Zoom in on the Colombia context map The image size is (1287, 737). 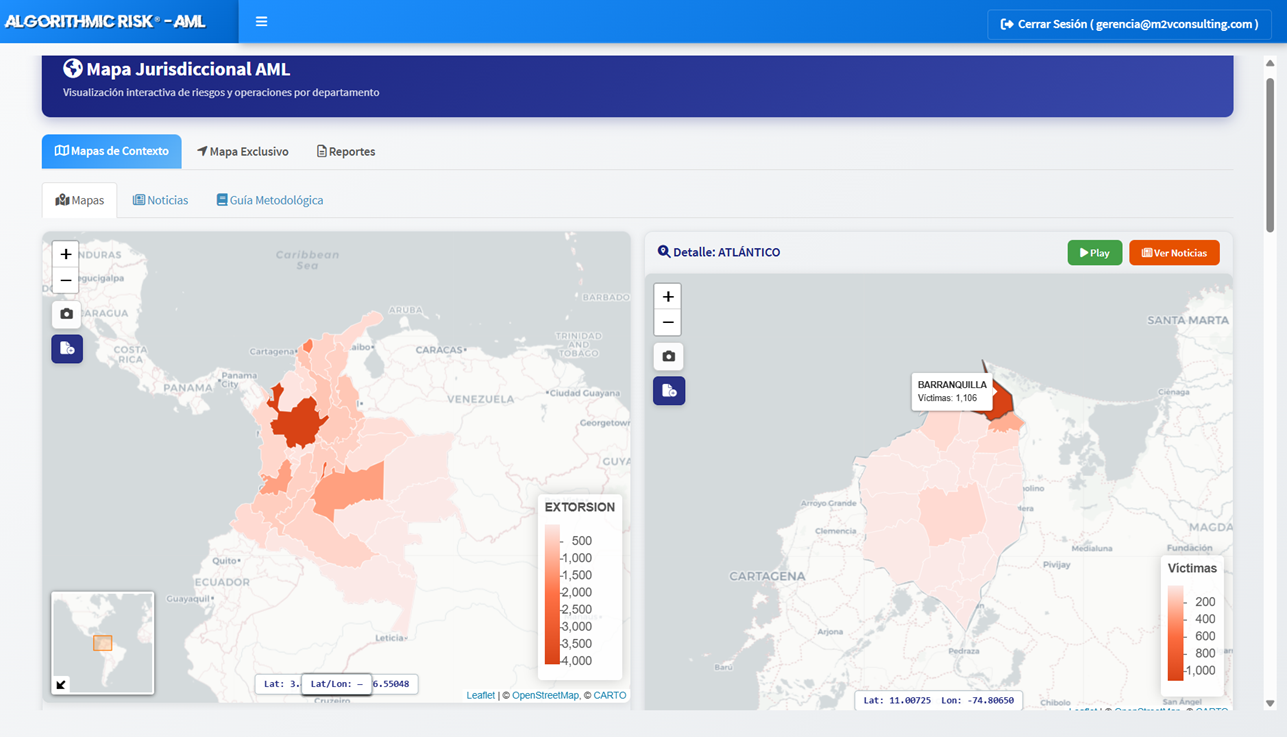point(66,254)
